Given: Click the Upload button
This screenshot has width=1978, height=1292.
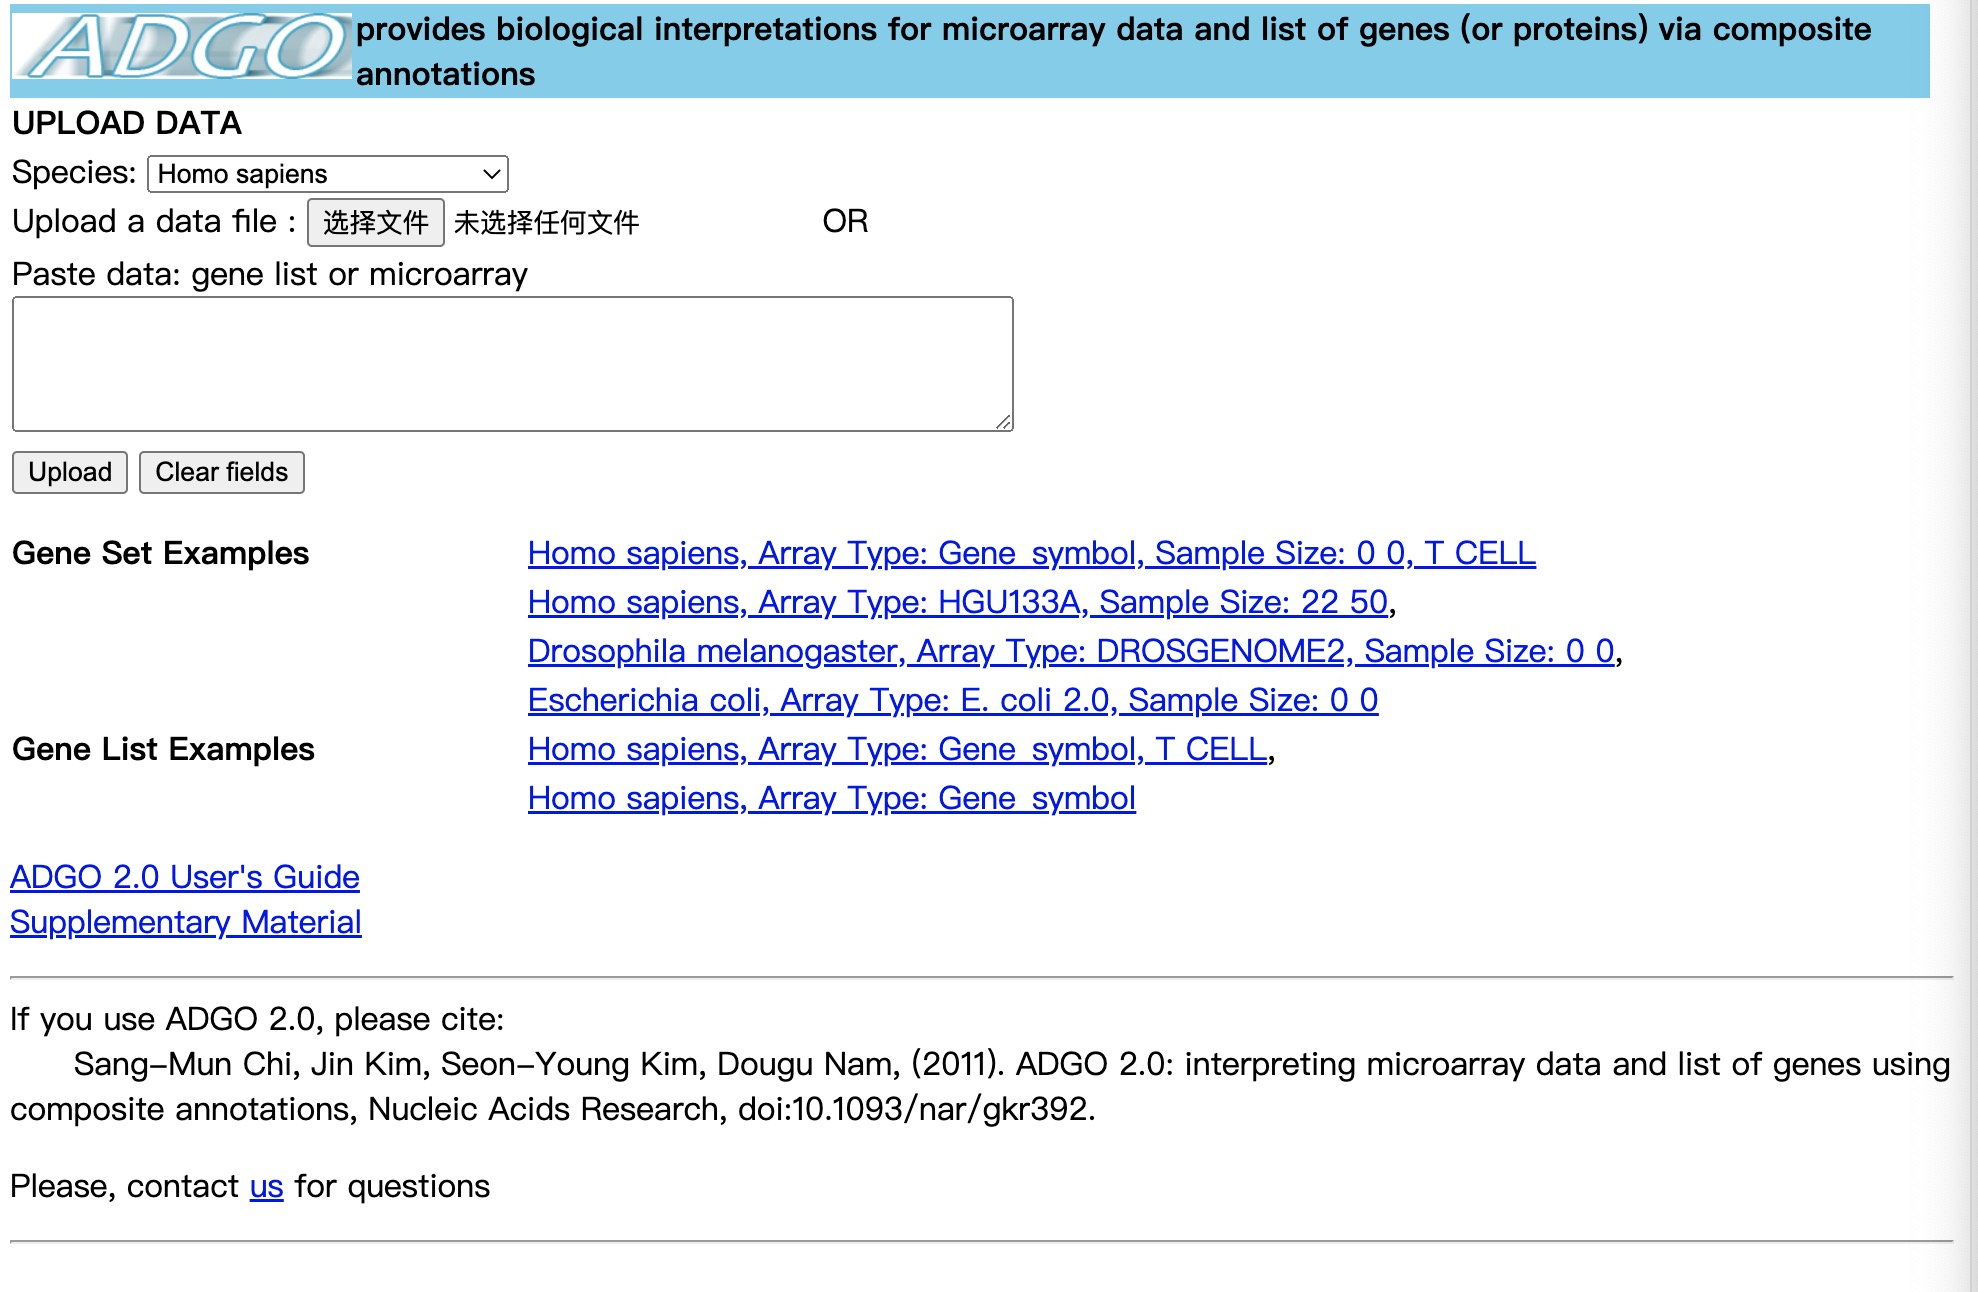Looking at the screenshot, I should 70,472.
